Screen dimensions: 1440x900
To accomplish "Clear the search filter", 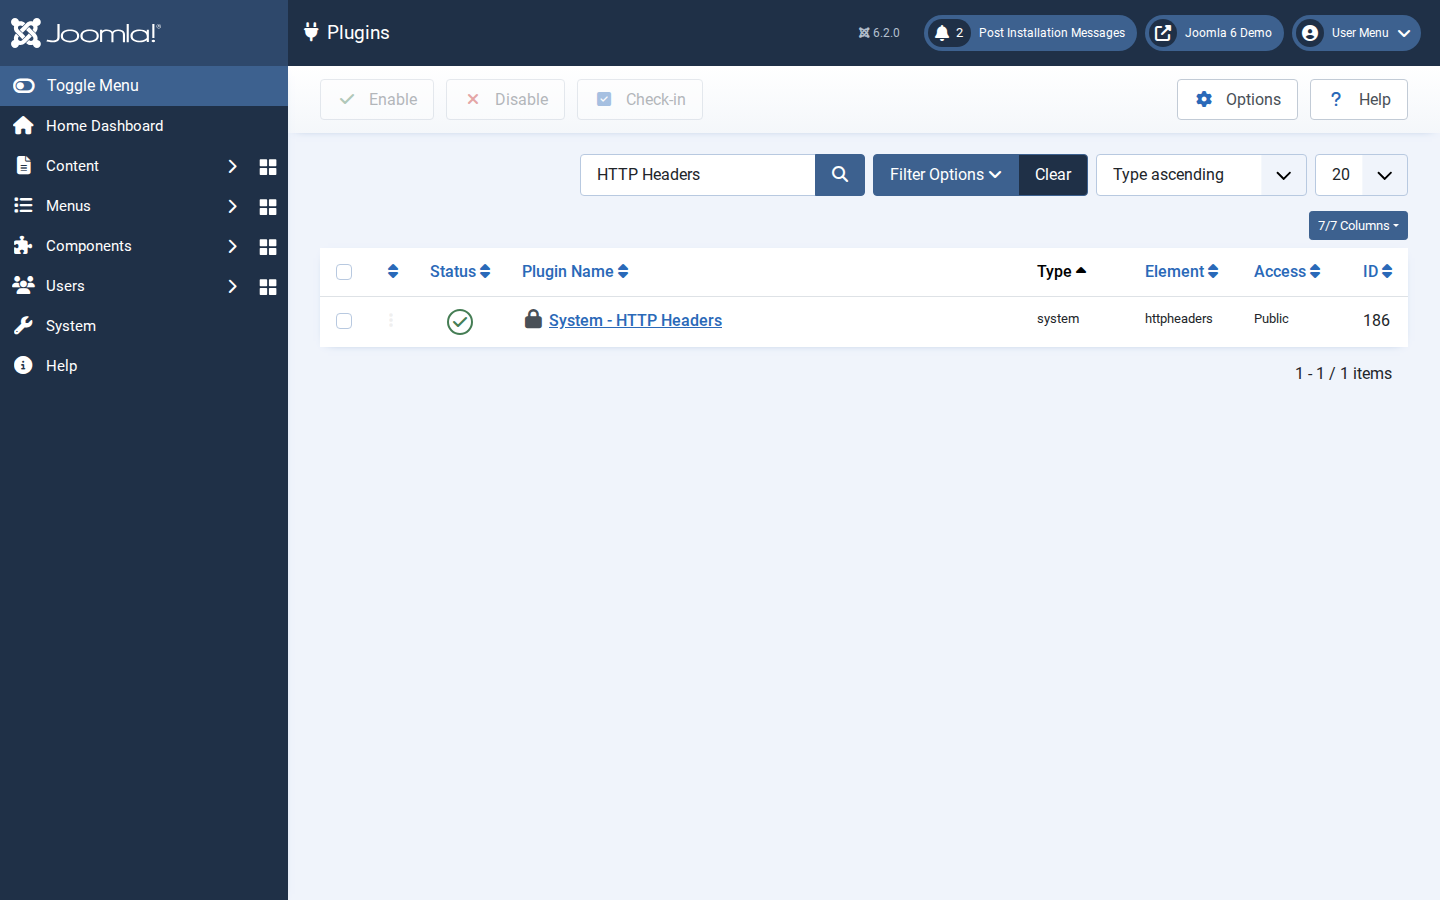I will pyautogui.click(x=1053, y=175).
